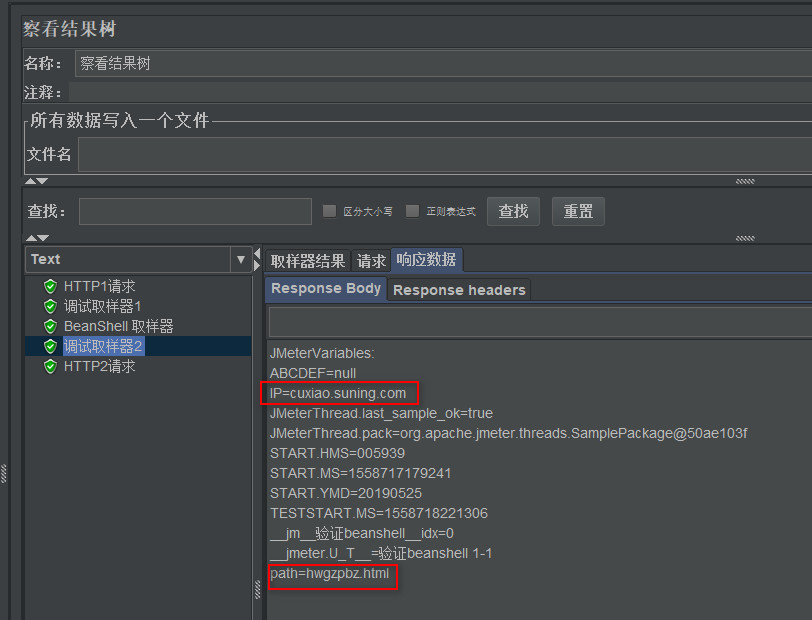Image resolution: width=812 pixels, height=620 pixels.
Task: Click the shield icon beside BeanShell 取样器
Action: tap(49, 326)
